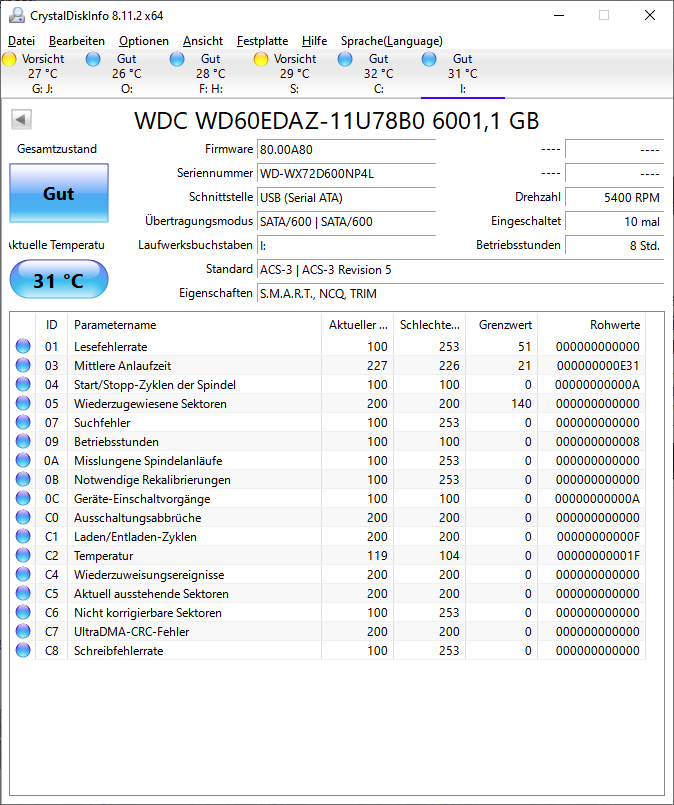Click the Grenzwert column header
Image resolution: width=674 pixels, height=805 pixels.
[x=502, y=324]
